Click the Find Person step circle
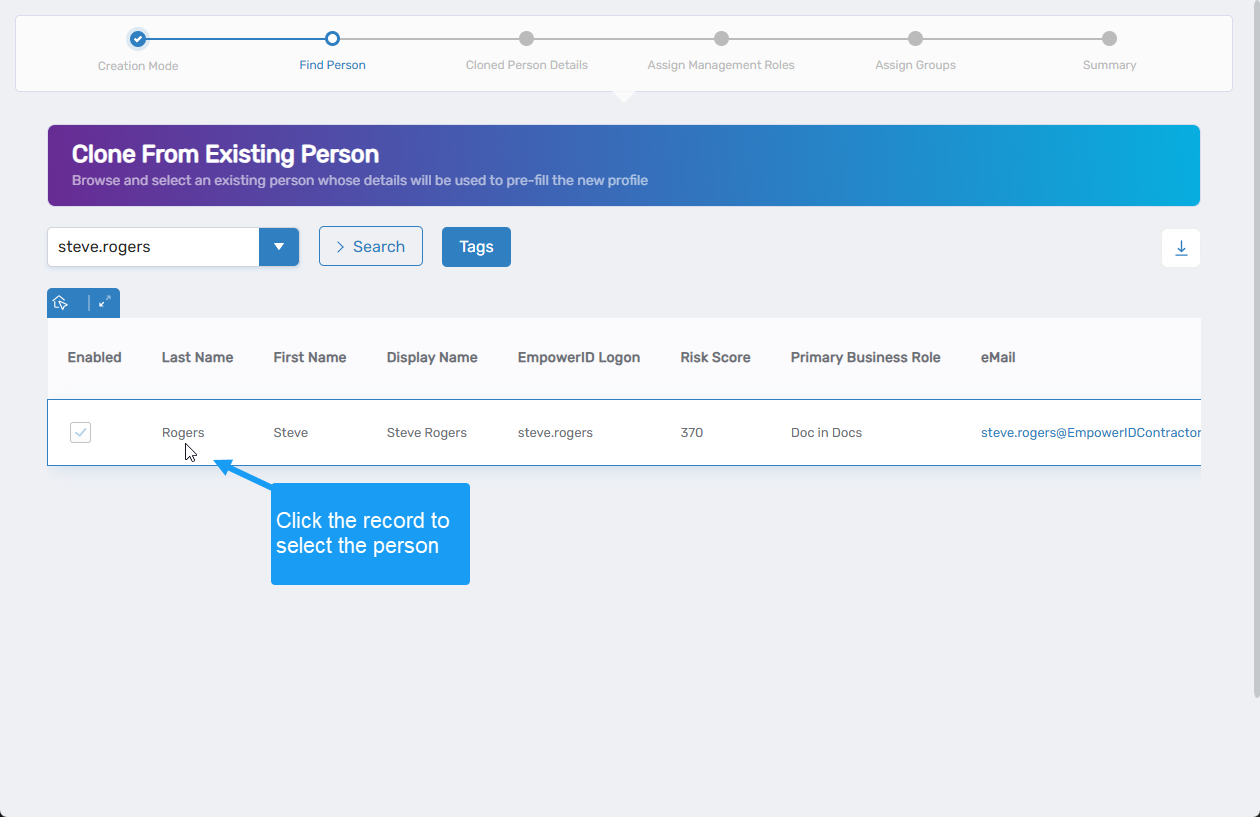This screenshot has width=1260, height=817. (332, 39)
